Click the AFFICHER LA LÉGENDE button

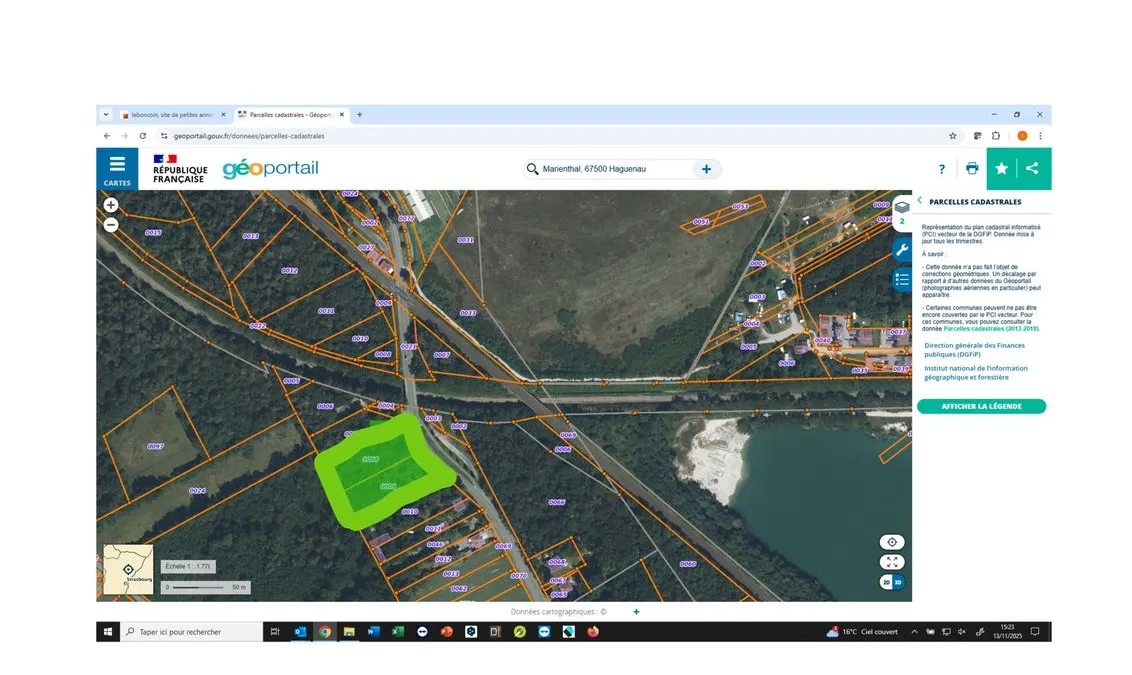click(981, 406)
